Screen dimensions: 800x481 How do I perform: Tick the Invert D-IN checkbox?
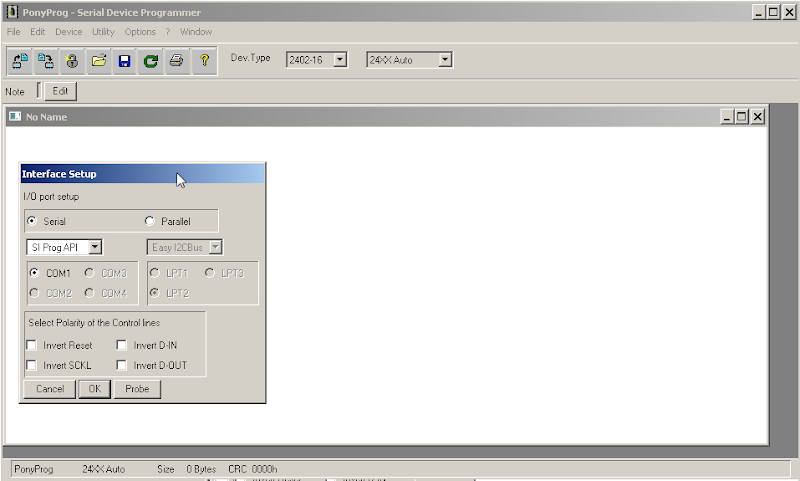(121, 345)
